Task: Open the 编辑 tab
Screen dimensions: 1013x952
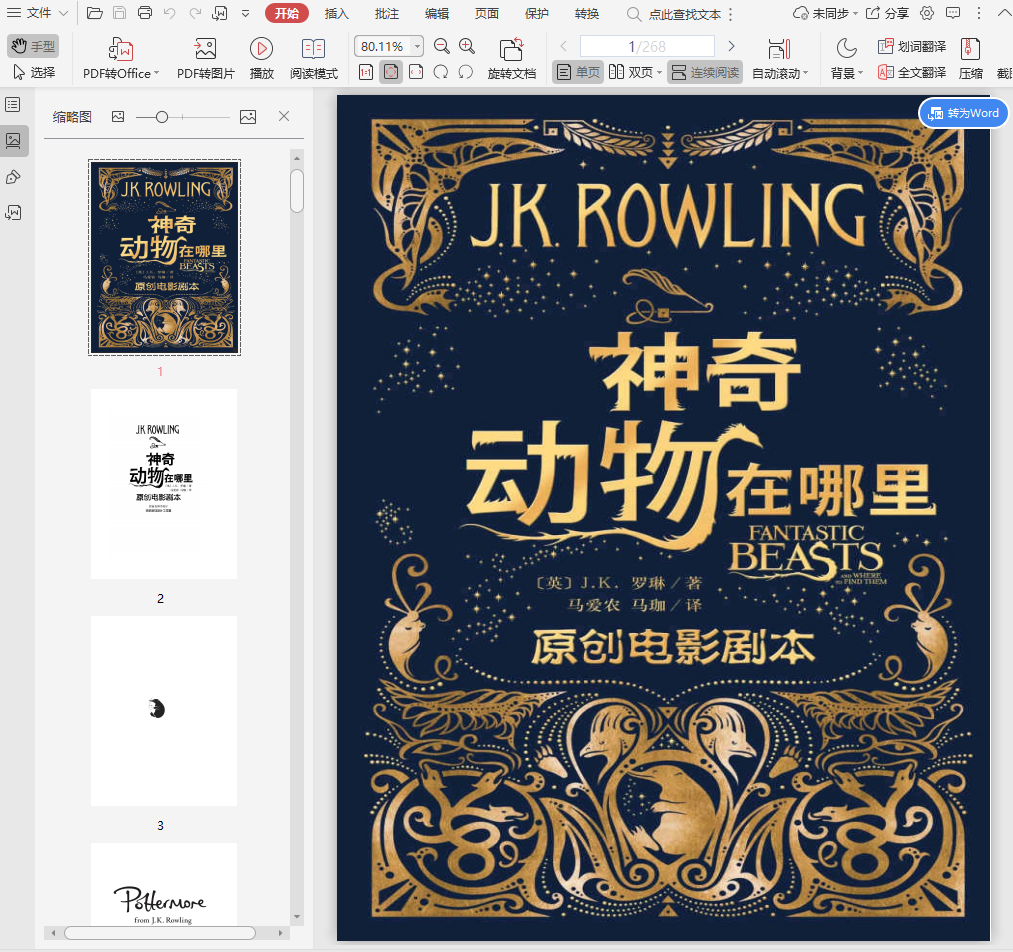Action: (x=437, y=14)
